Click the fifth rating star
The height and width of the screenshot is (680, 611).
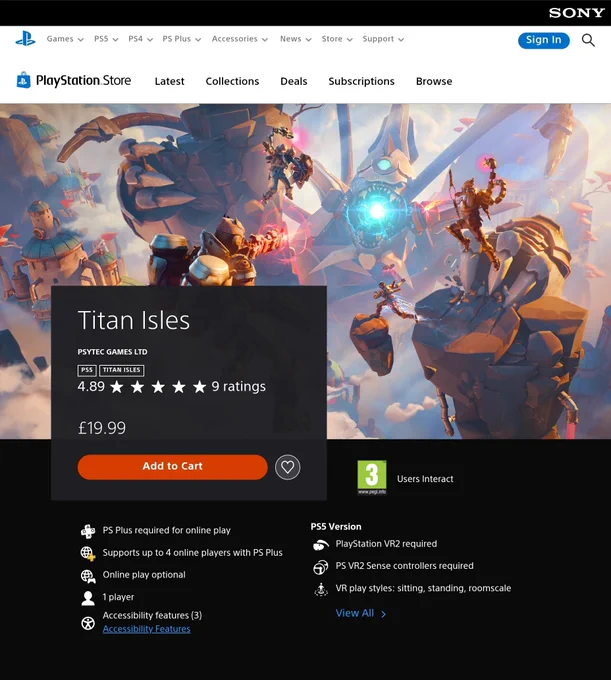click(199, 386)
